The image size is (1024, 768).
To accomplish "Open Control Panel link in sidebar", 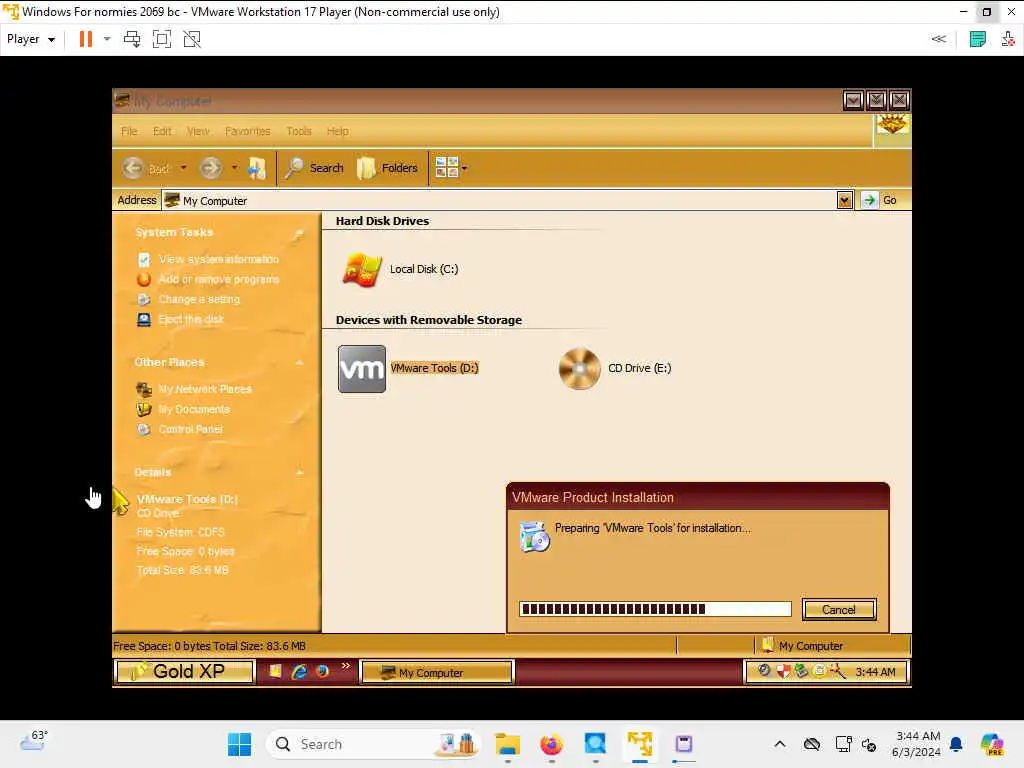I will click(191, 429).
